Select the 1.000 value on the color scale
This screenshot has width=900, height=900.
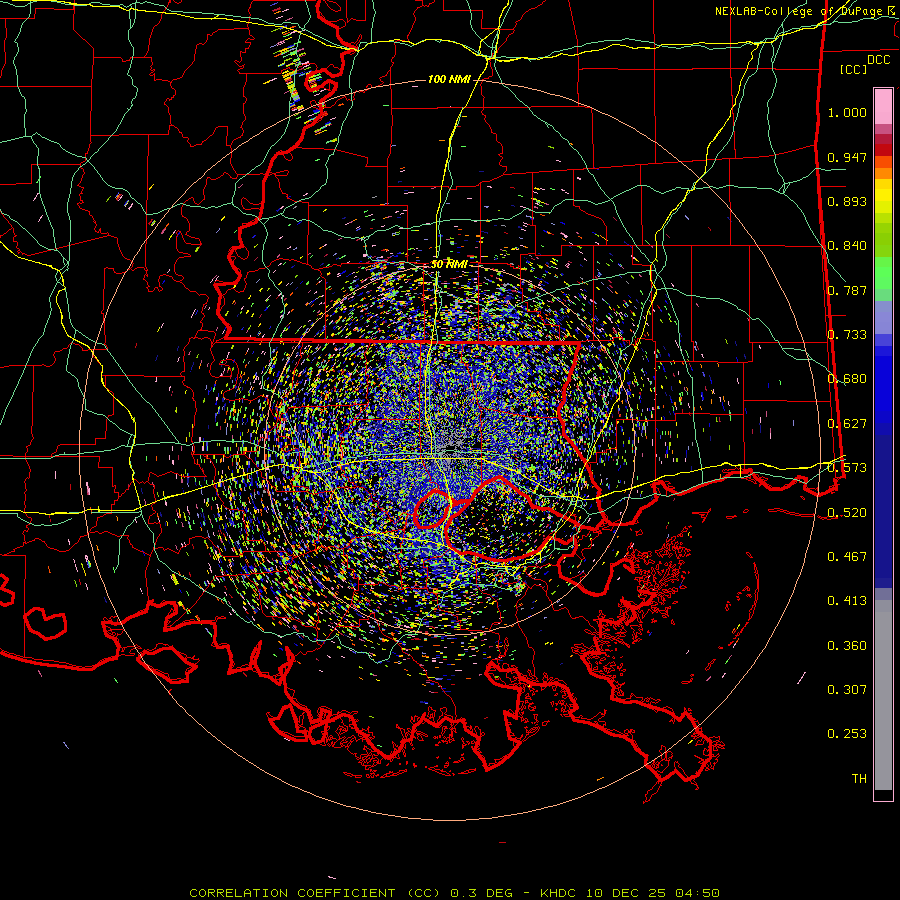847,112
